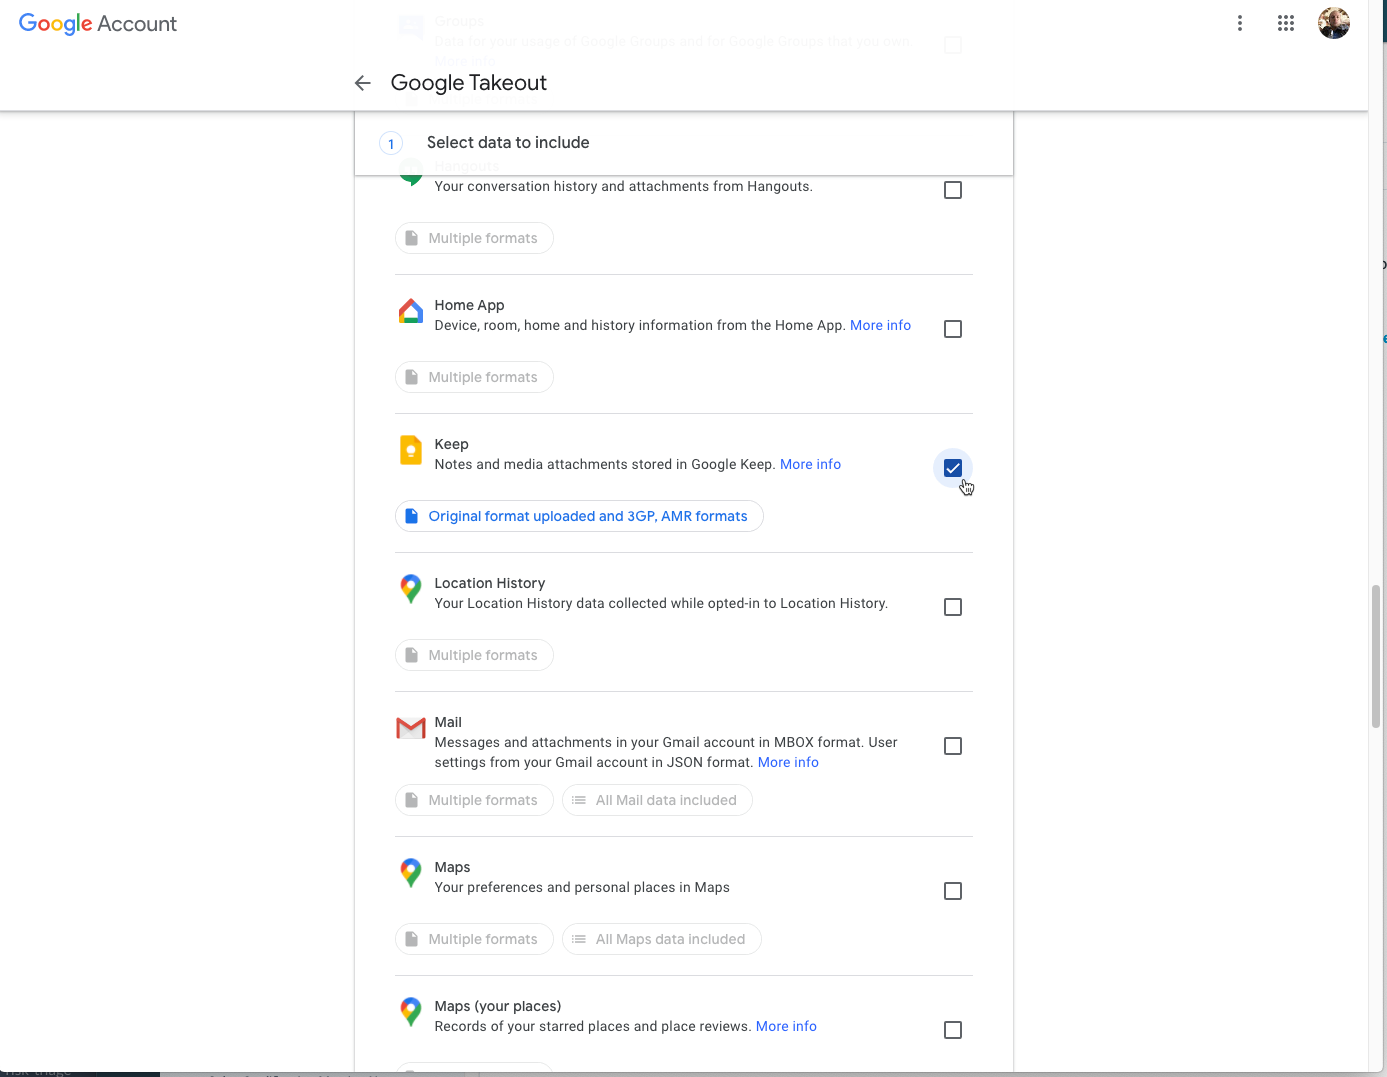This screenshot has width=1387, height=1077.
Task: Check the Home App checkbox
Action: (x=953, y=329)
